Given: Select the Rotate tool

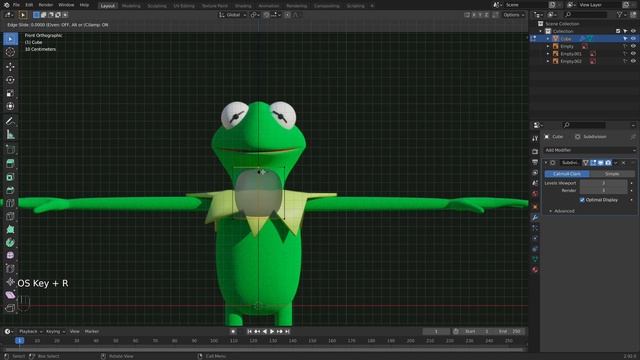Looking at the screenshot, I should click(10, 80).
